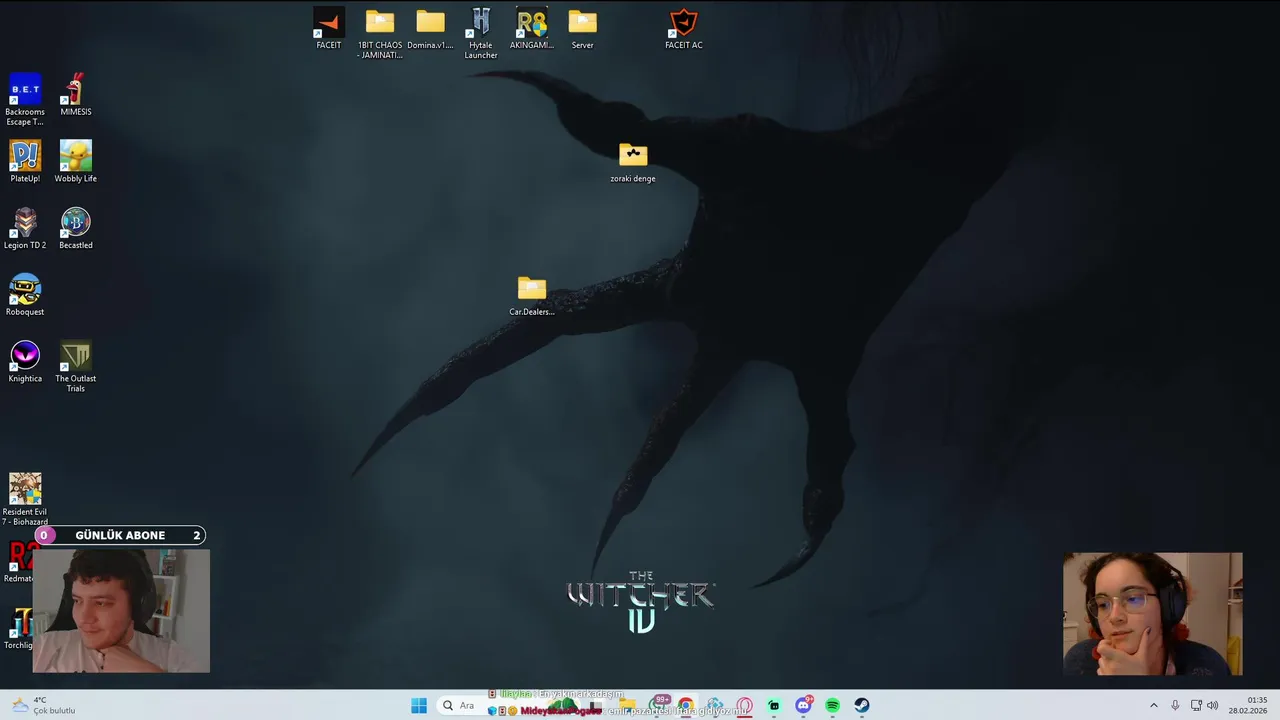Open the dark green app beside Discord
Image resolution: width=1280 pixels, height=720 pixels.
[774, 705]
